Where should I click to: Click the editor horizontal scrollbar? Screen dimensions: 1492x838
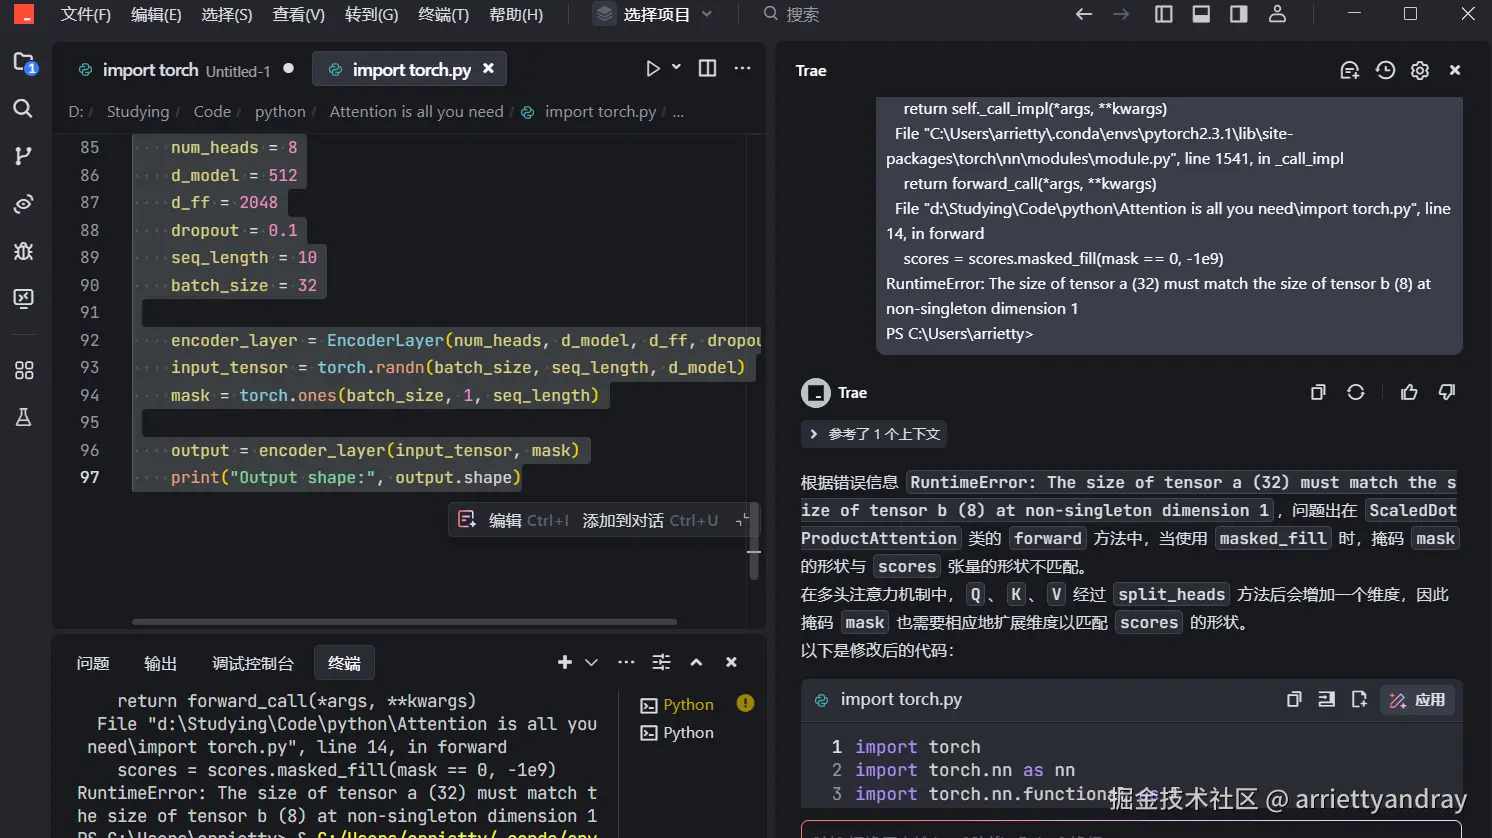pyautogui.click(x=404, y=622)
